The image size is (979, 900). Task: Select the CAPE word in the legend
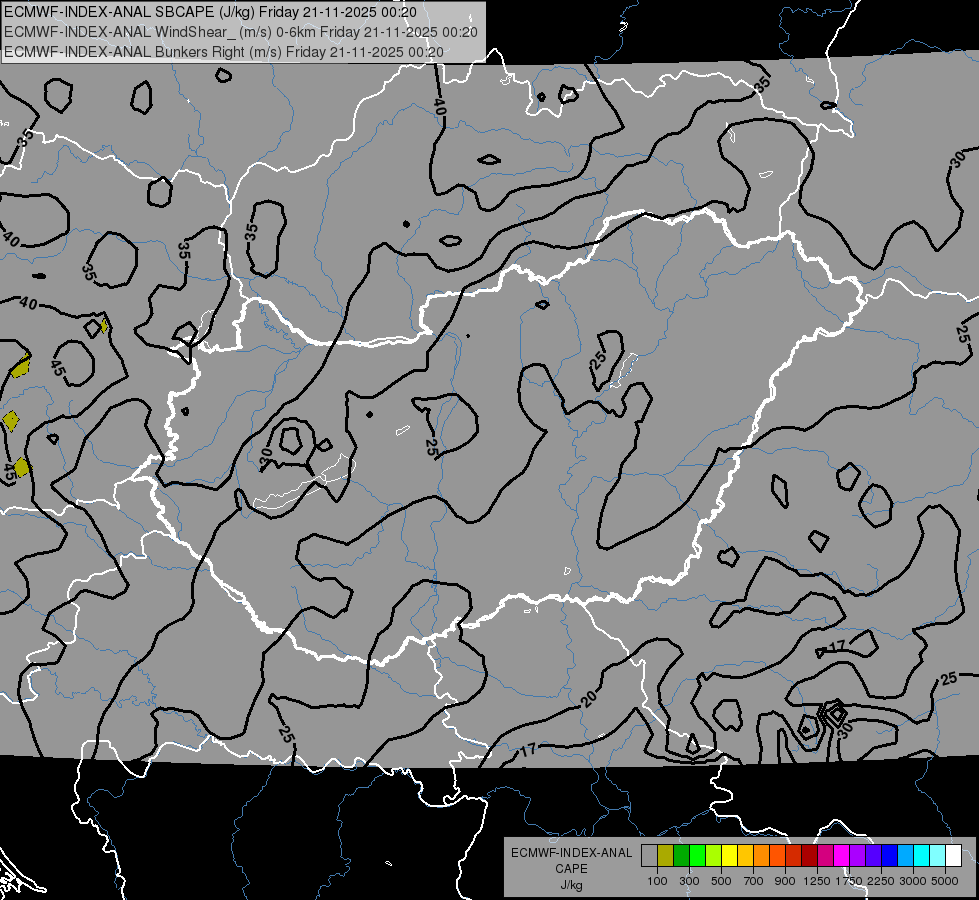tap(571, 869)
